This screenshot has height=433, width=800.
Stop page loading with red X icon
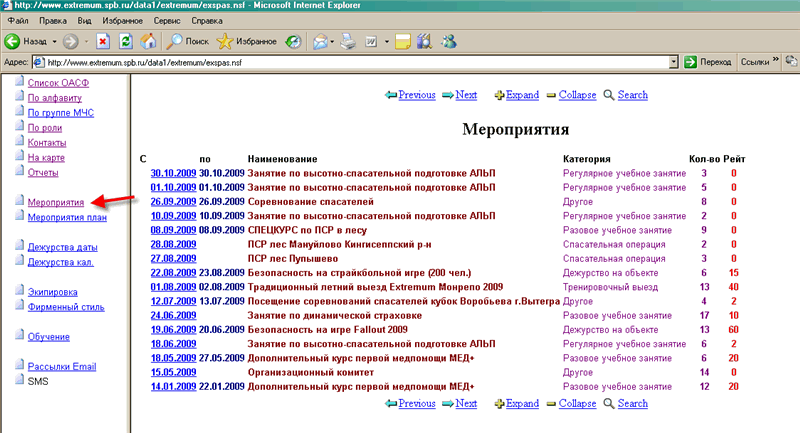coord(103,41)
